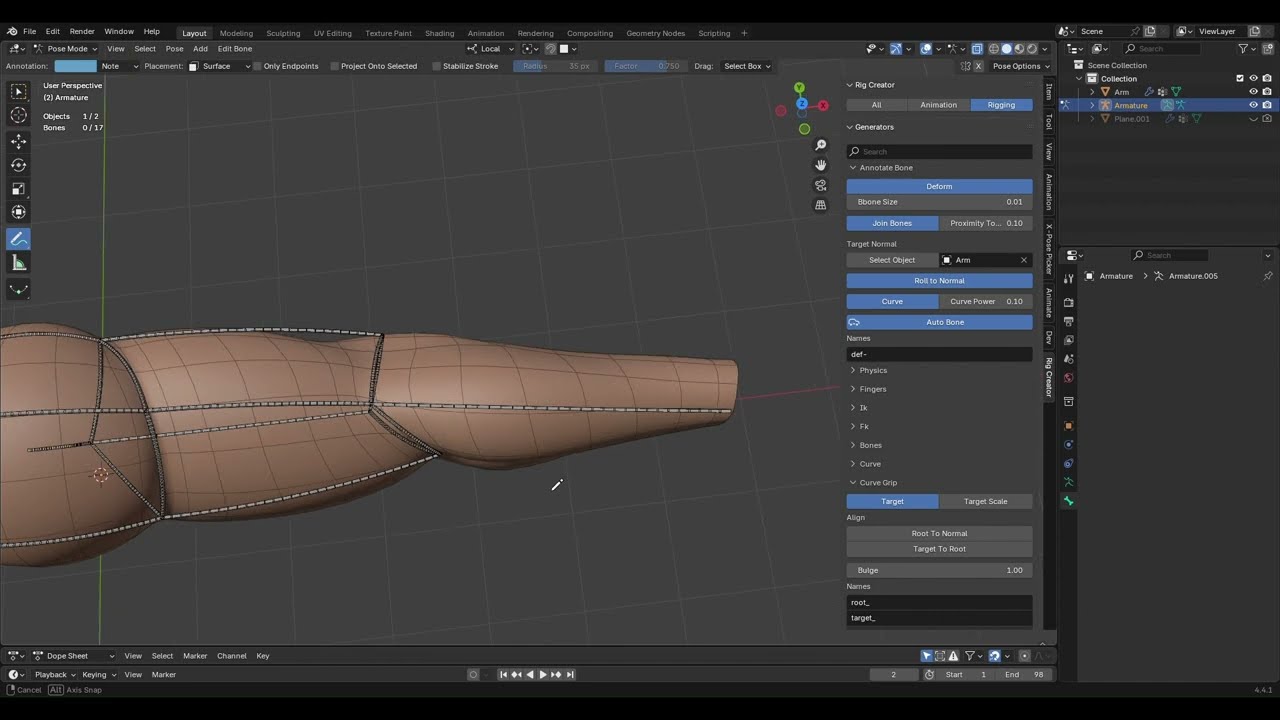Hide the Armature object via eye icon
Screen dimensions: 1280x720
[1253, 105]
